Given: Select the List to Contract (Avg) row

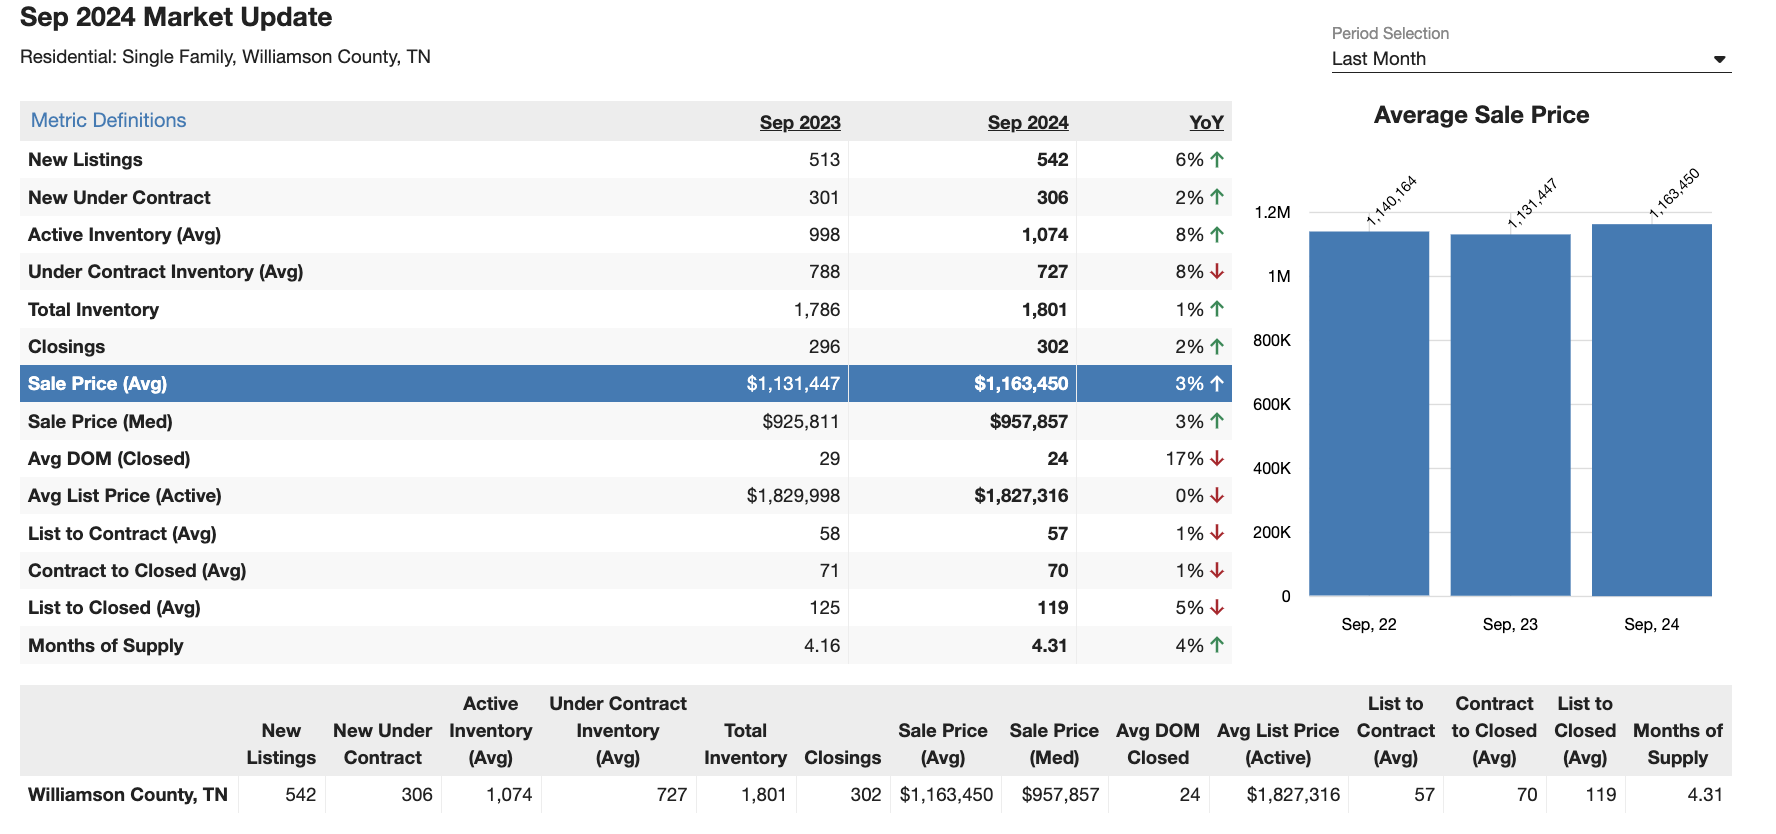Looking at the screenshot, I should [626, 533].
